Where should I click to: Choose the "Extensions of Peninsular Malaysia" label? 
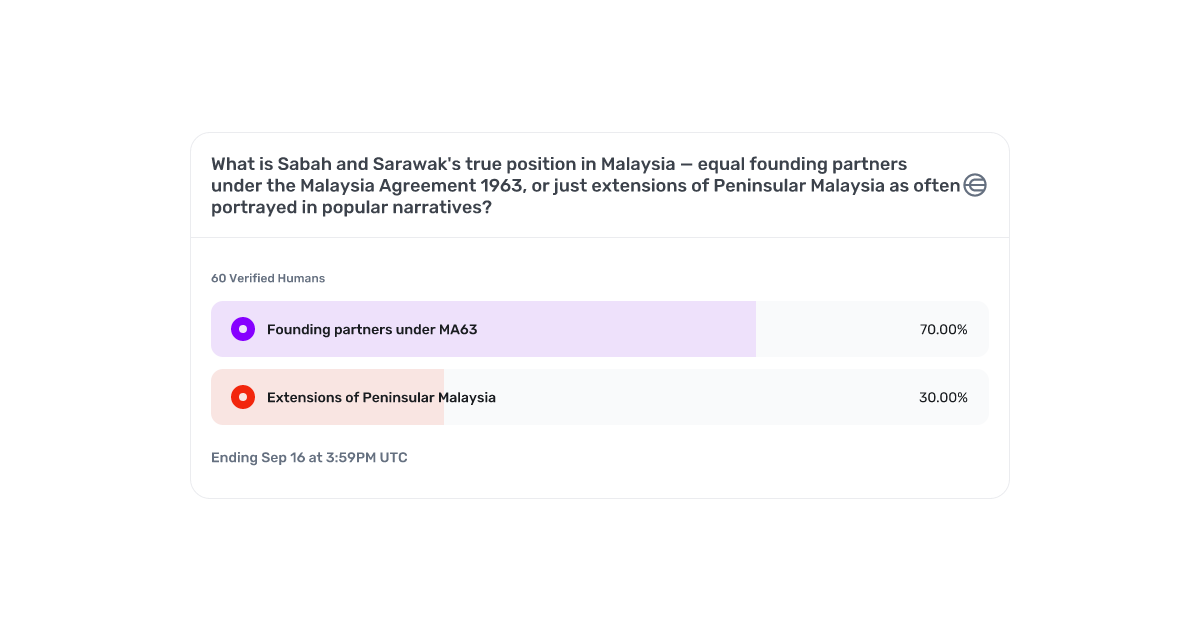coord(381,397)
